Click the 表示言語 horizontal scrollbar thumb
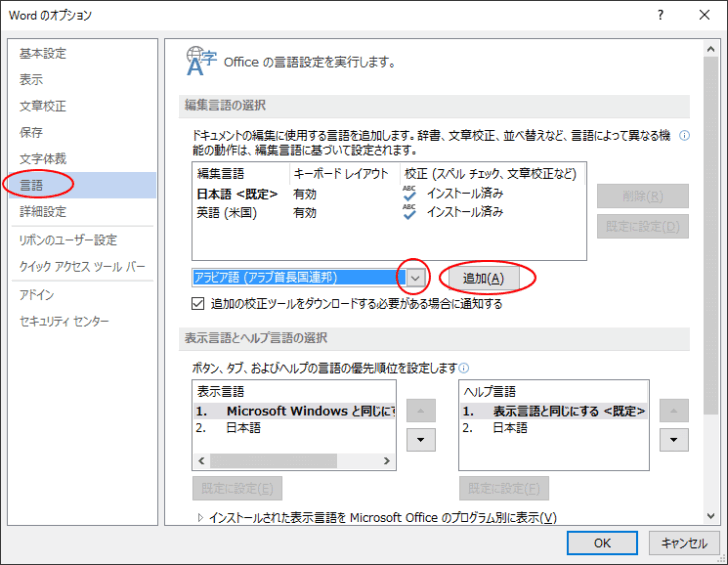The height and width of the screenshot is (565, 728). pyautogui.click(x=273, y=461)
